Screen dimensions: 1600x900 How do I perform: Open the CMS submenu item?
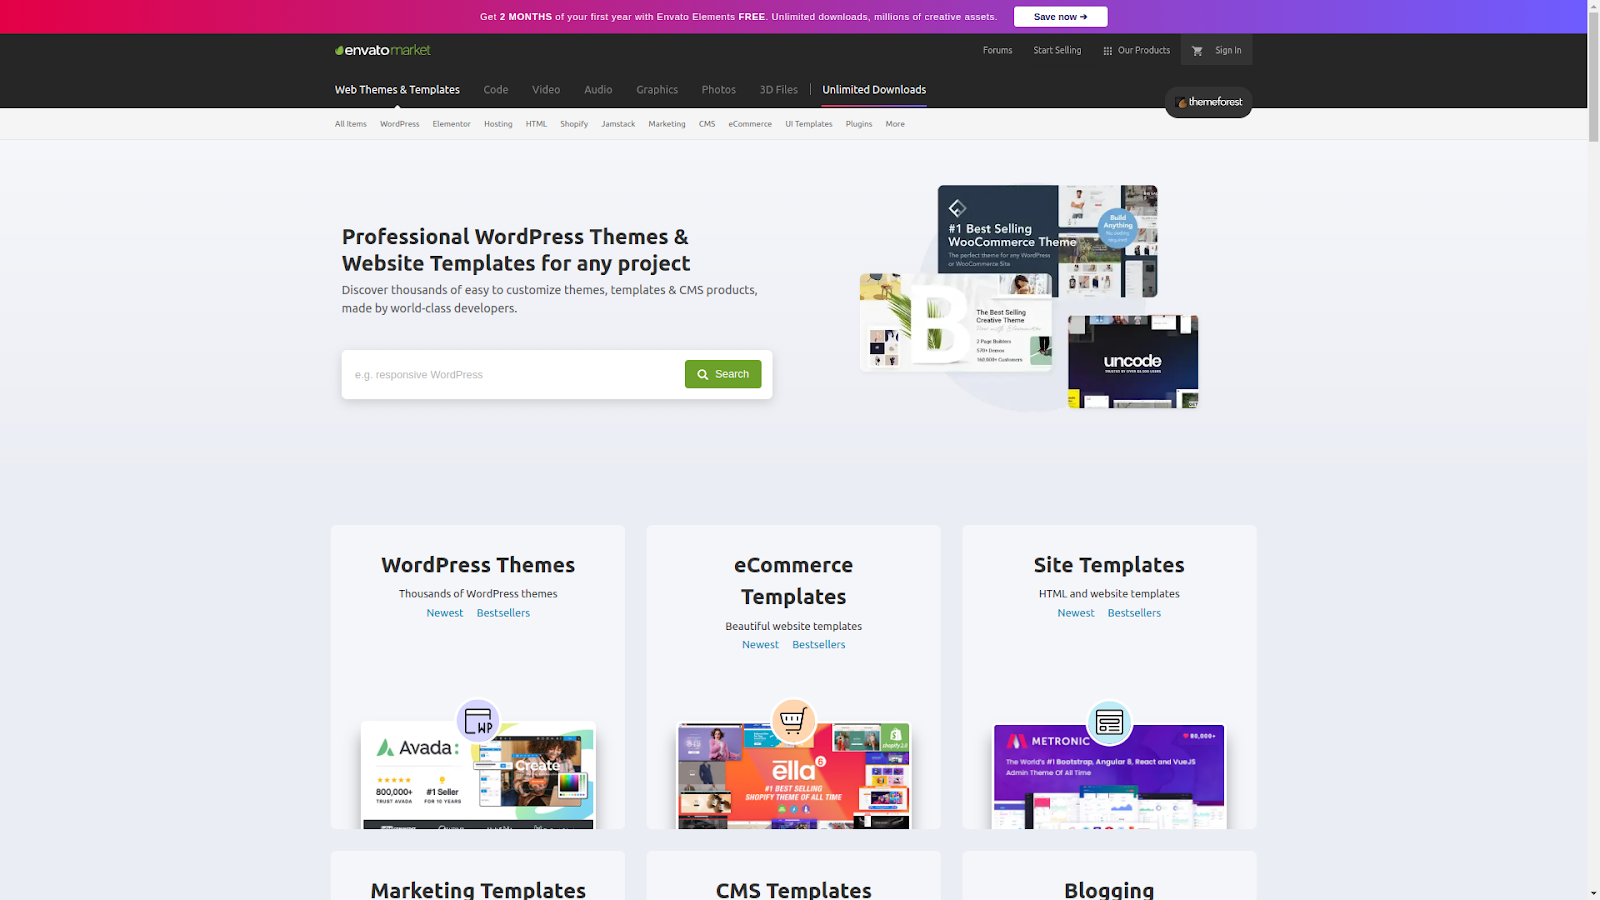[707, 124]
